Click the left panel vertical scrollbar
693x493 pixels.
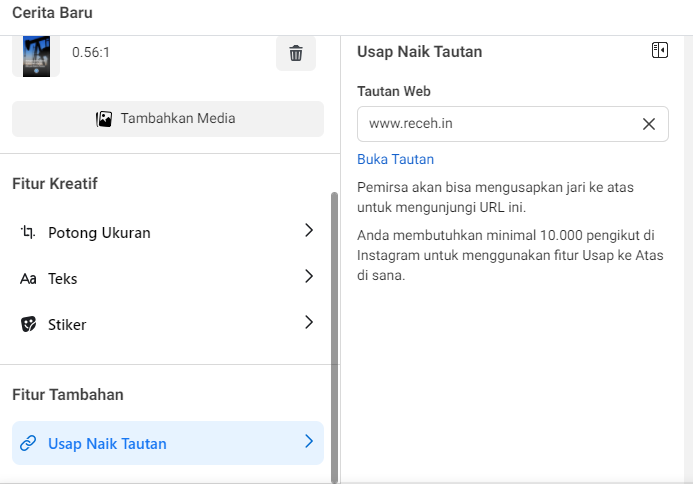[x=334, y=337]
